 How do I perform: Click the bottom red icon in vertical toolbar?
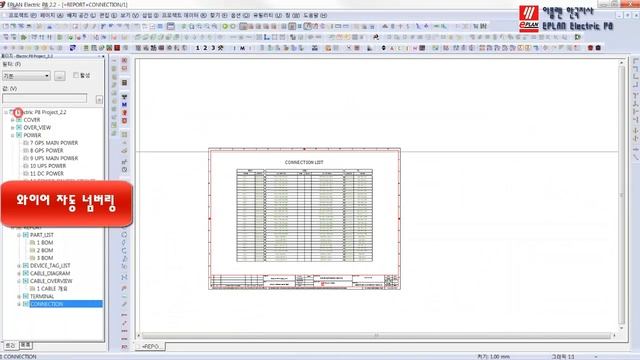tap(124, 347)
